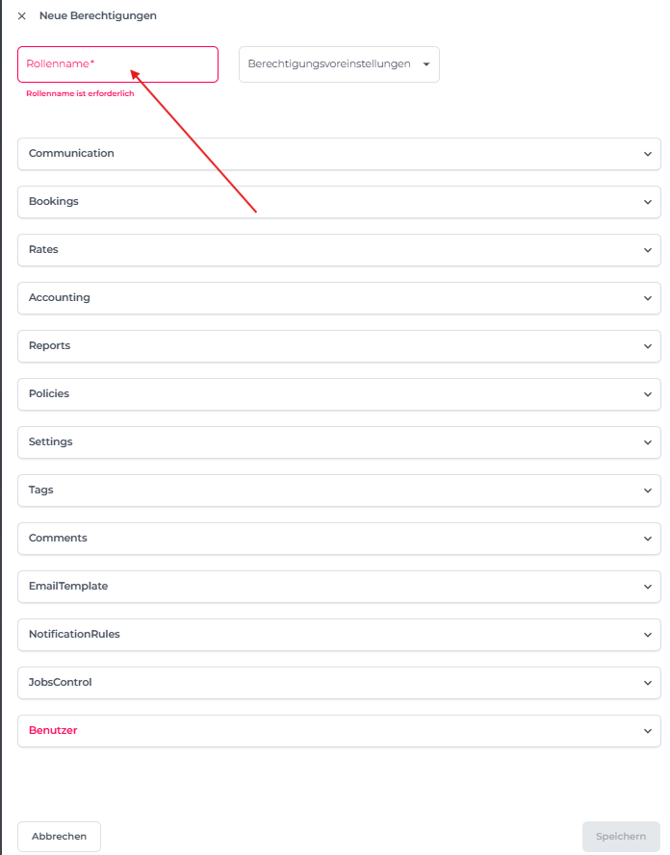Click the EmailTemplate chevron icon
Image resolution: width=670 pixels, height=855 pixels.
click(648, 587)
